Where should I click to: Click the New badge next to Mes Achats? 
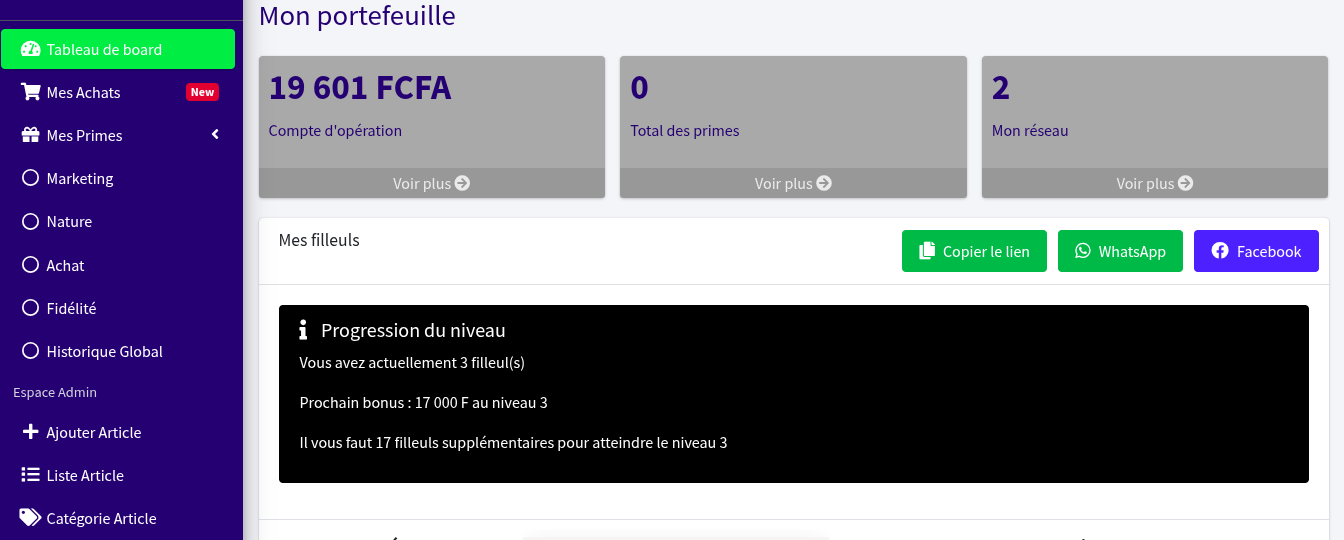202,92
